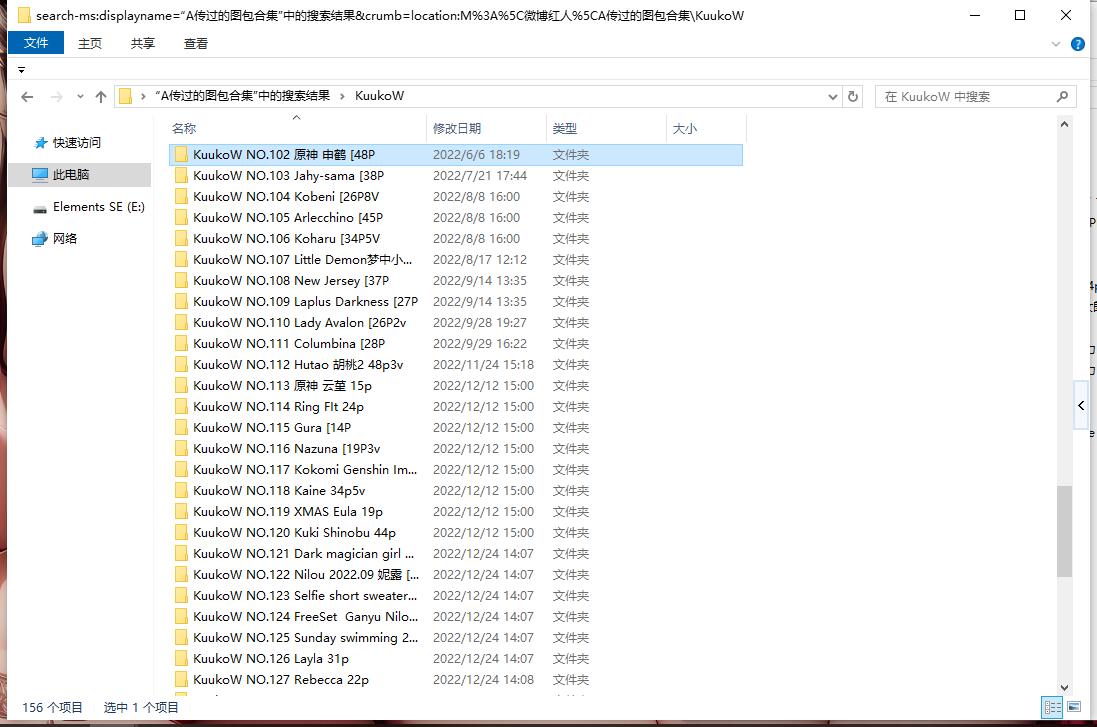Click the search magnifier icon

[1062, 97]
